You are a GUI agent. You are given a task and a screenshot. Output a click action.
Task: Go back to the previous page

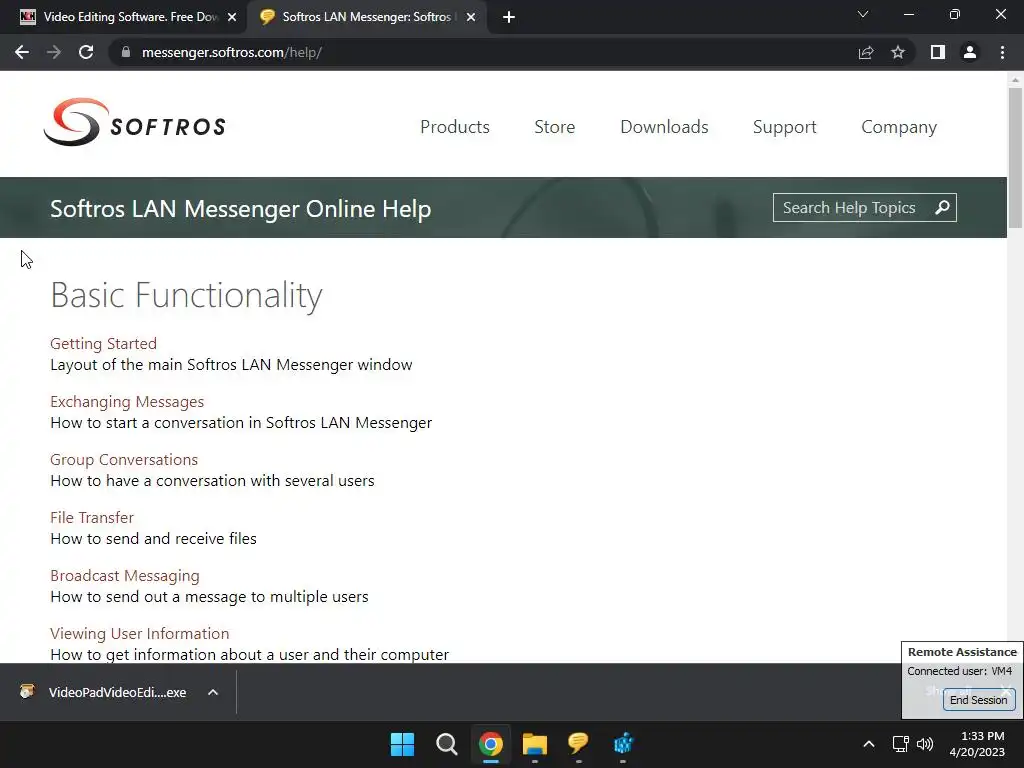click(x=22, y=52)
